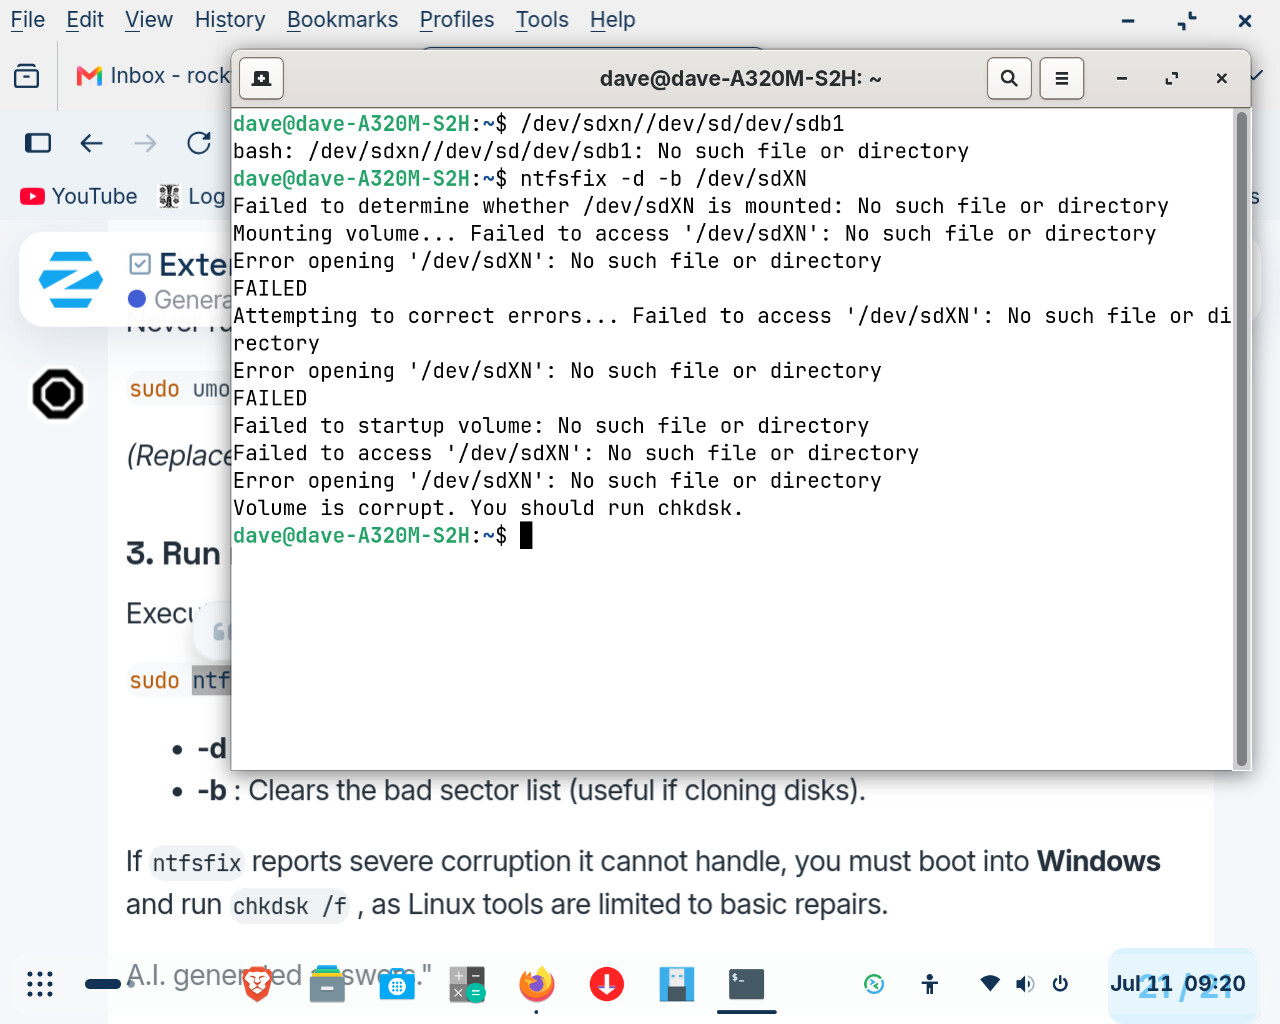Open the Profiles menu
The height and width of the screenshot is (1024, 1280).
[x=457, y=20]
